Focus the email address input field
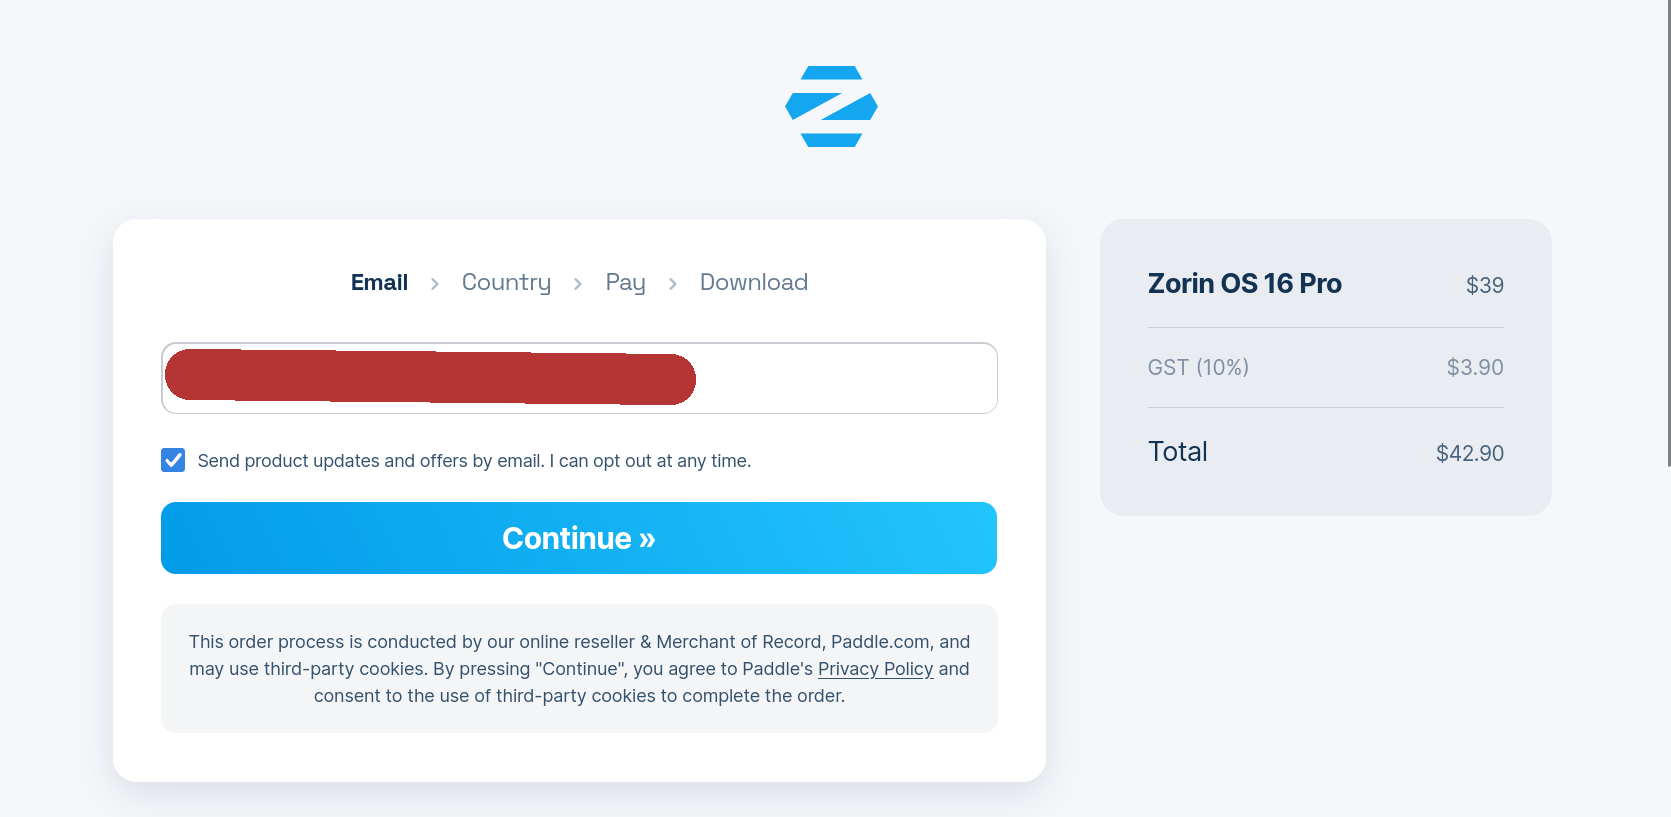 point(579,378)
